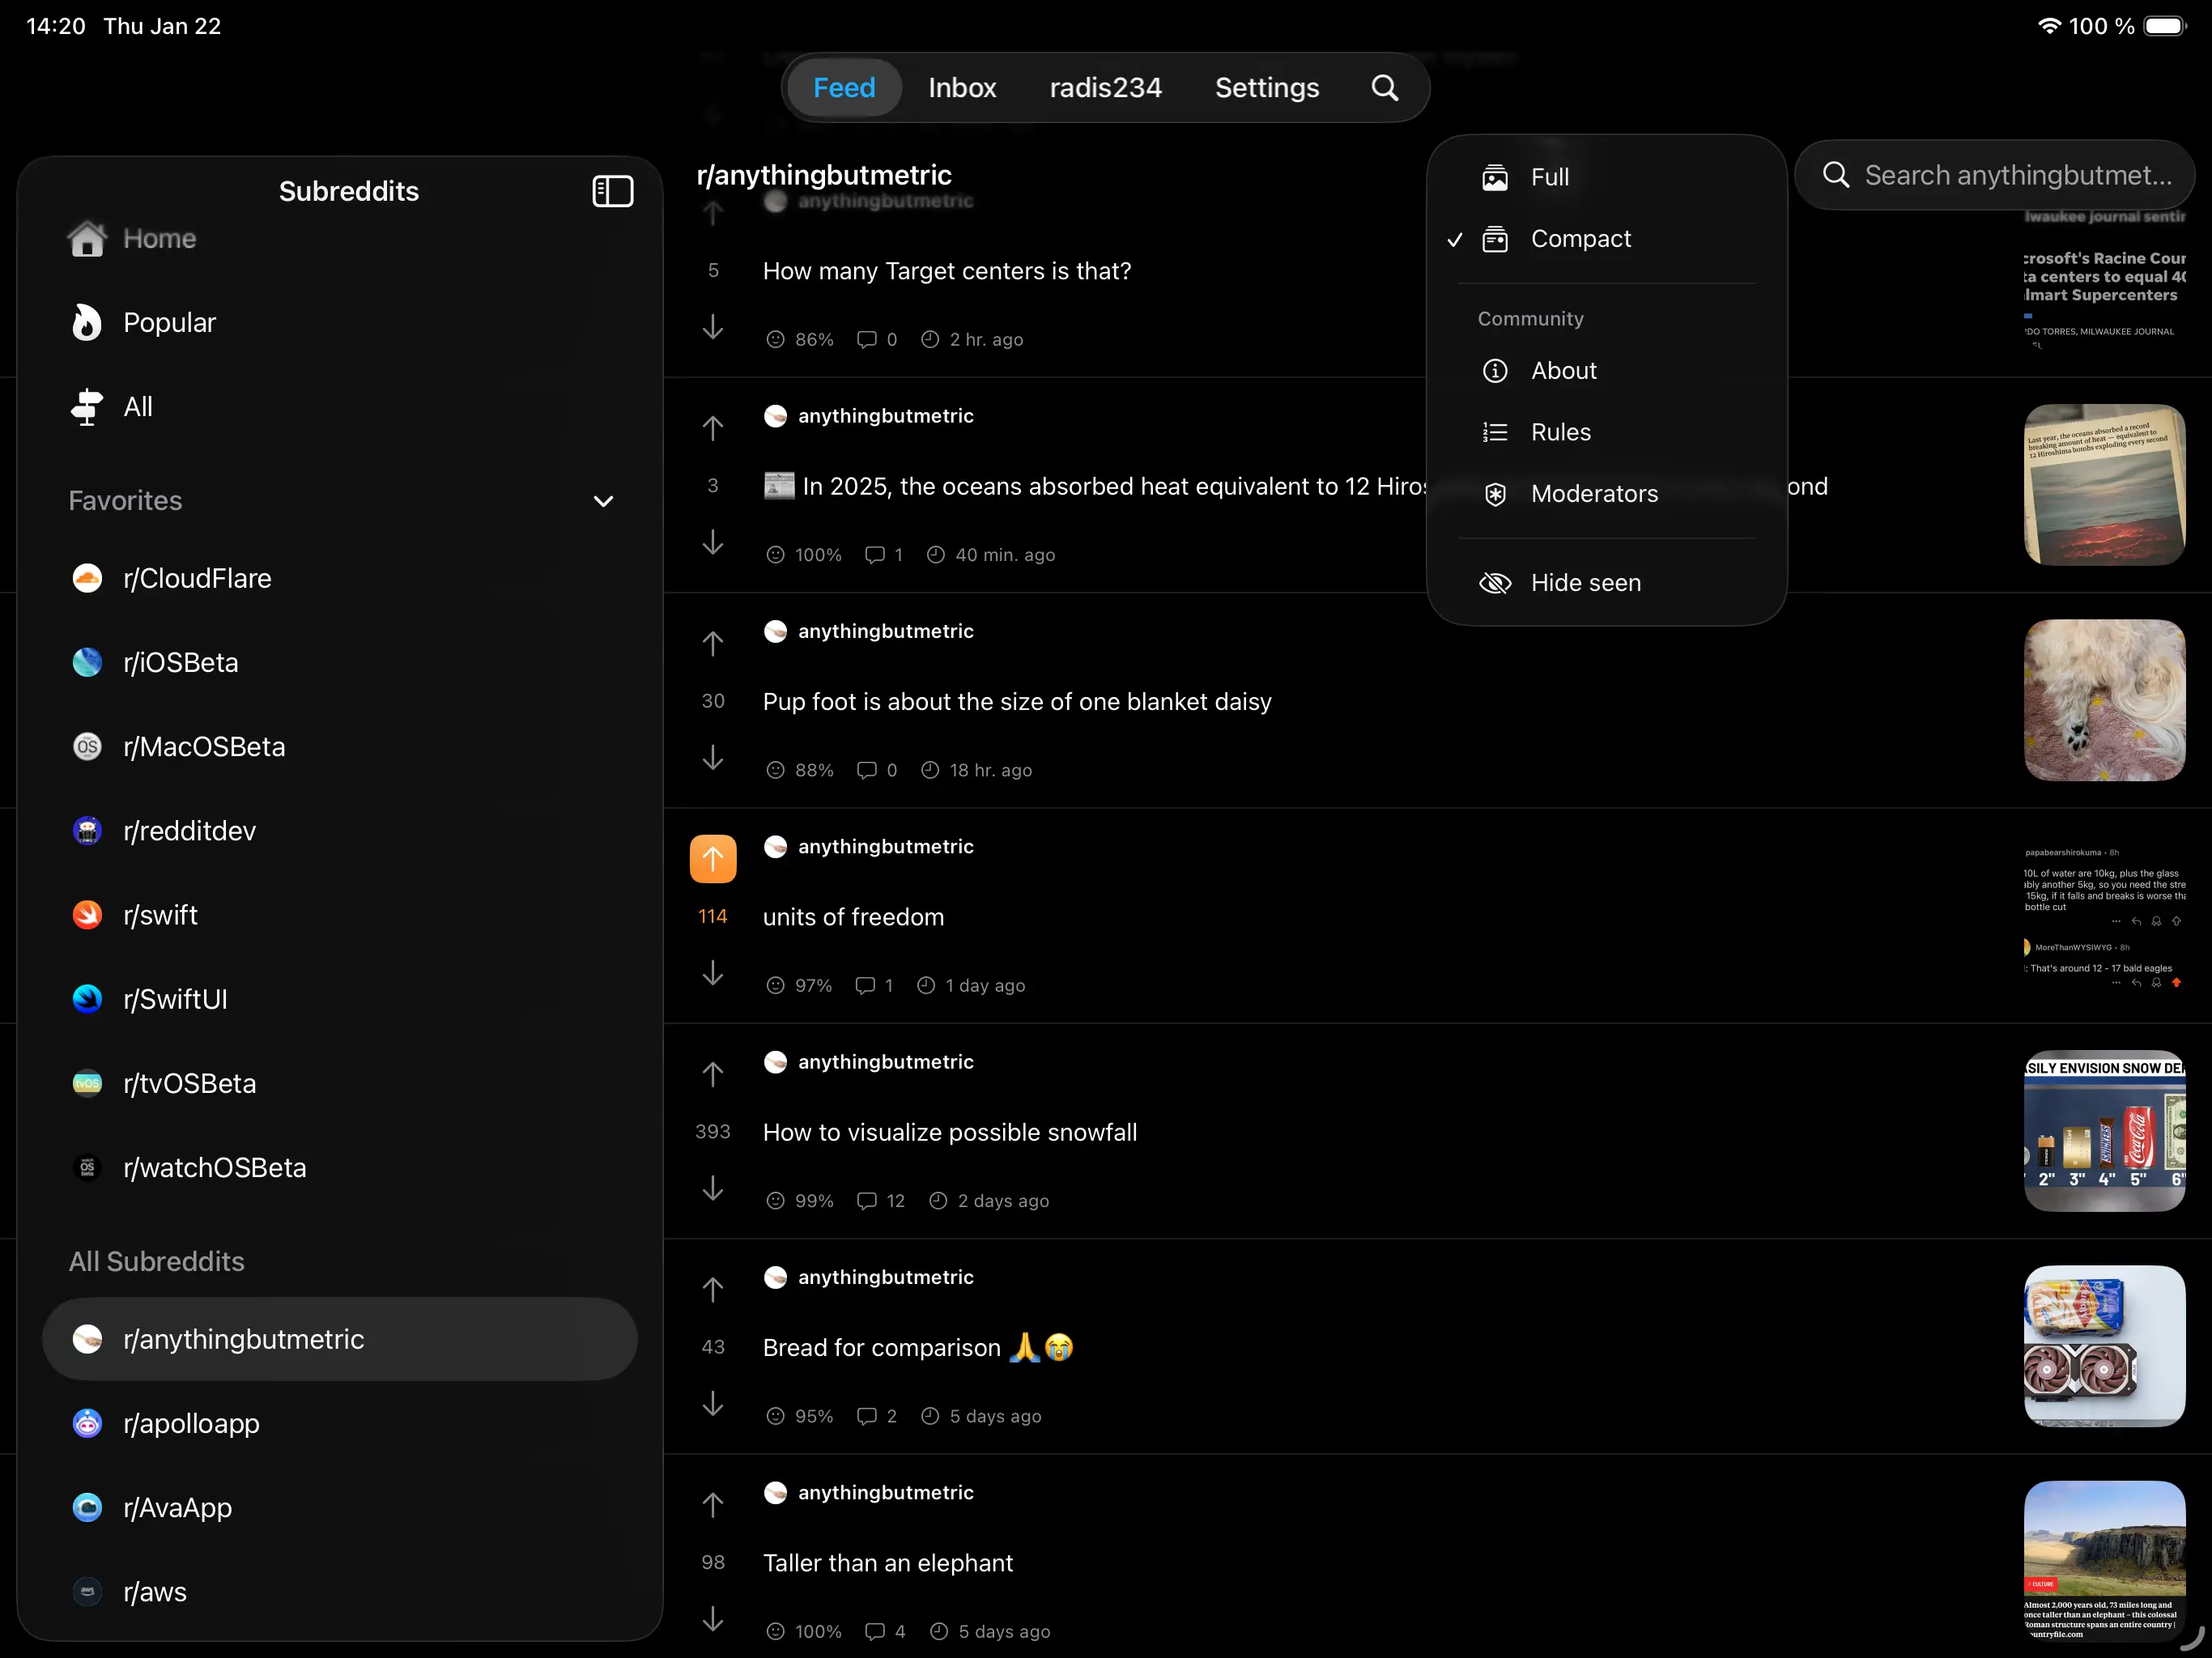This screenshot has width=2212, height=1658.
Task: Toggle upvote on the units of freedom post
Action: point(712,858)
